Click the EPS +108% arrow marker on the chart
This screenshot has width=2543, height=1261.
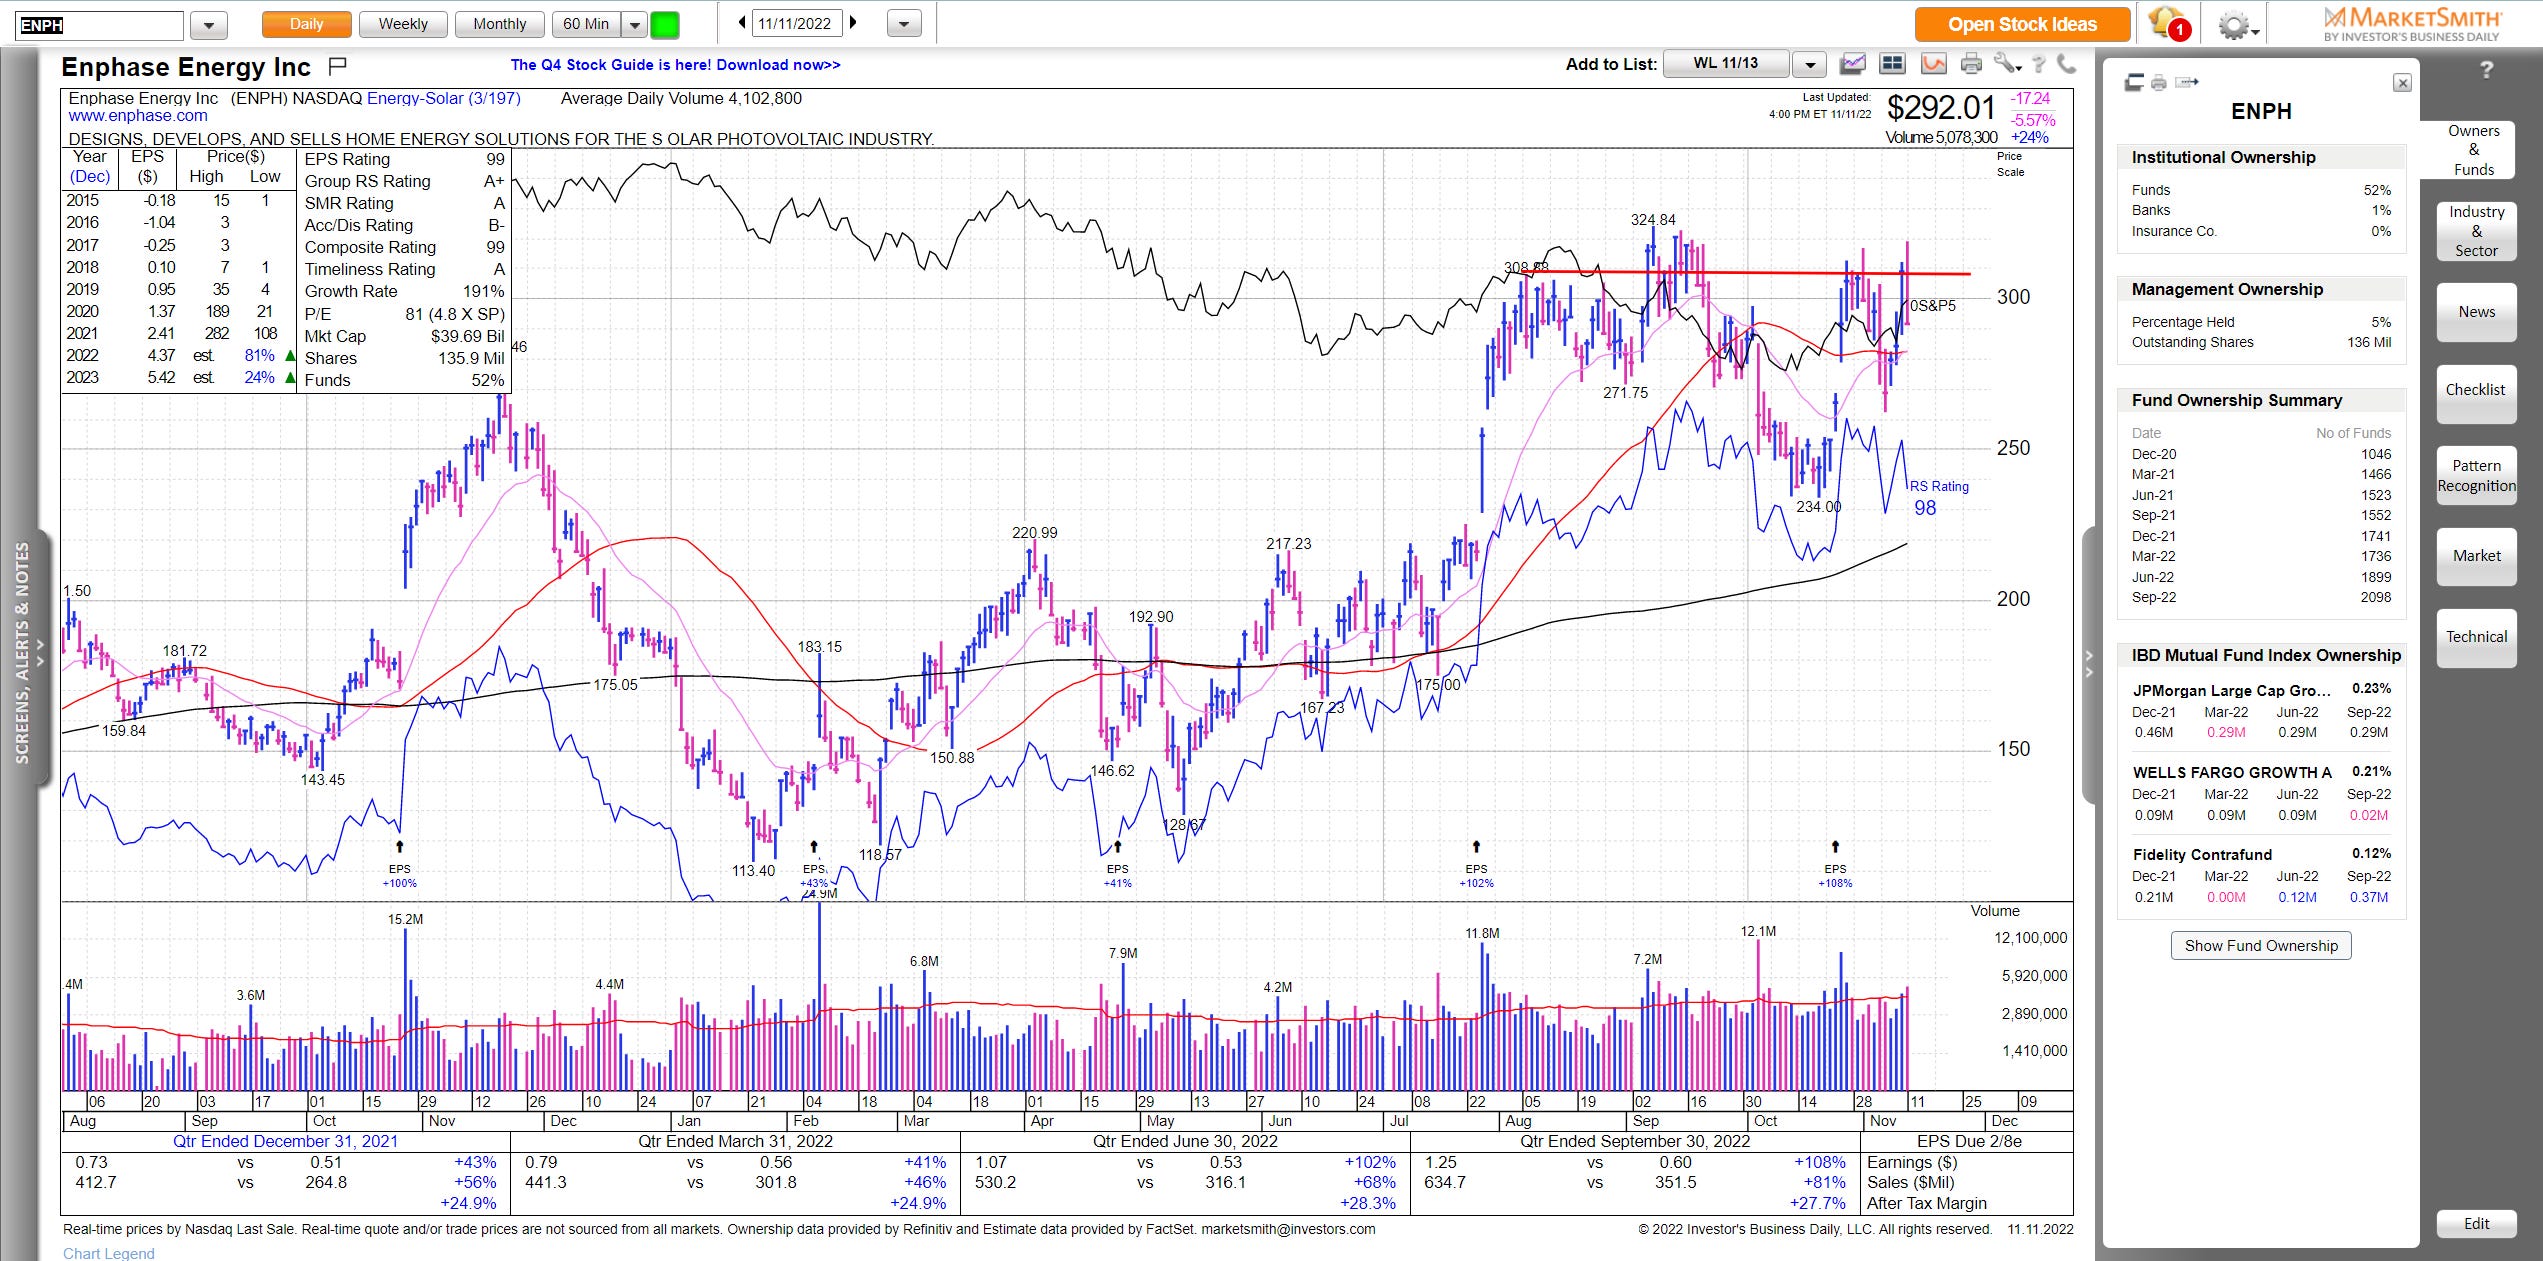[1835, 847]
